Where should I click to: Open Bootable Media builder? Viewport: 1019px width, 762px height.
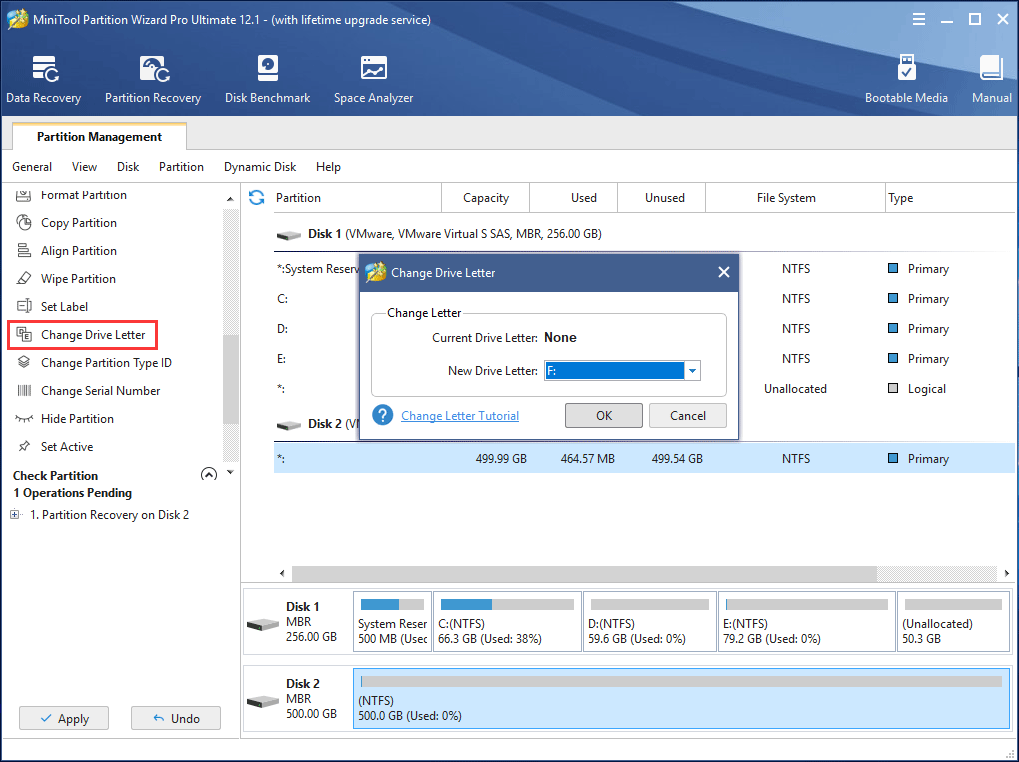(906, 79)
